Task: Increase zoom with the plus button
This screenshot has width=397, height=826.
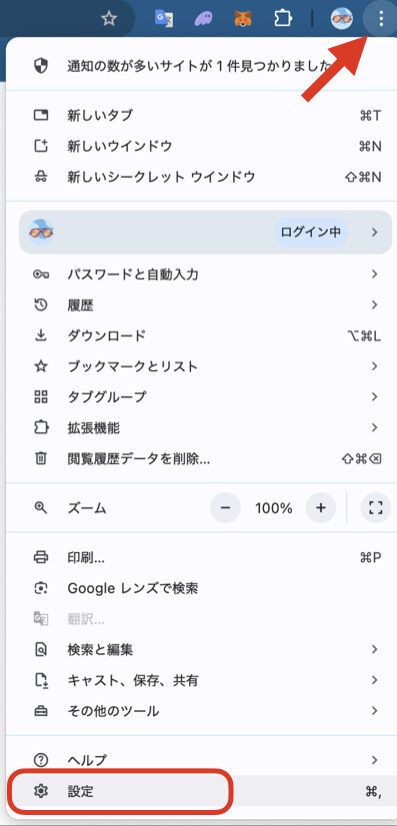Action: [321, 508]
